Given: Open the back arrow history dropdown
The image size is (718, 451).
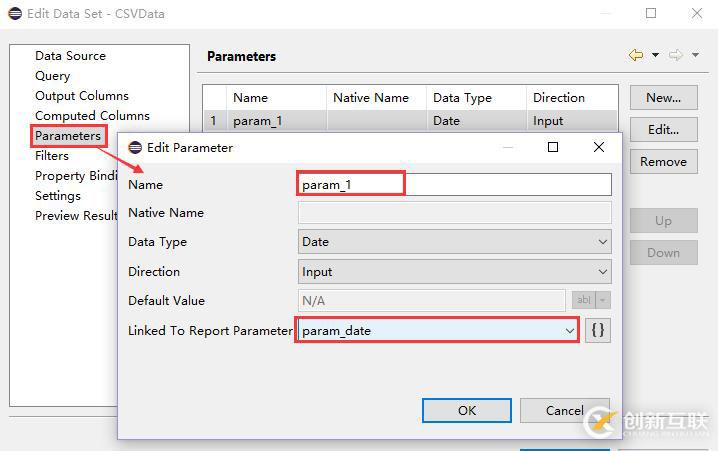Looking at the screenshot, I should (655, 56).
